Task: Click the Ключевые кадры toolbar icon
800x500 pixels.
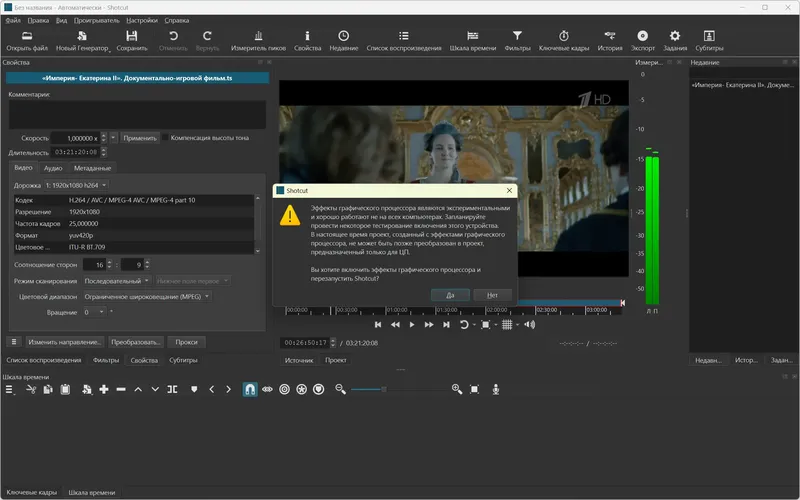Action: [x=565, y=36]
